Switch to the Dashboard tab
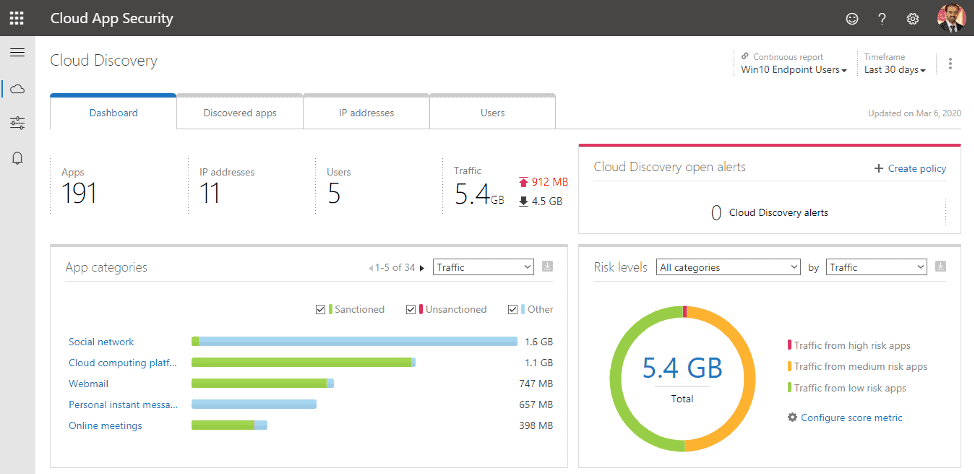 pyautogui.click(x=114, y=112)
